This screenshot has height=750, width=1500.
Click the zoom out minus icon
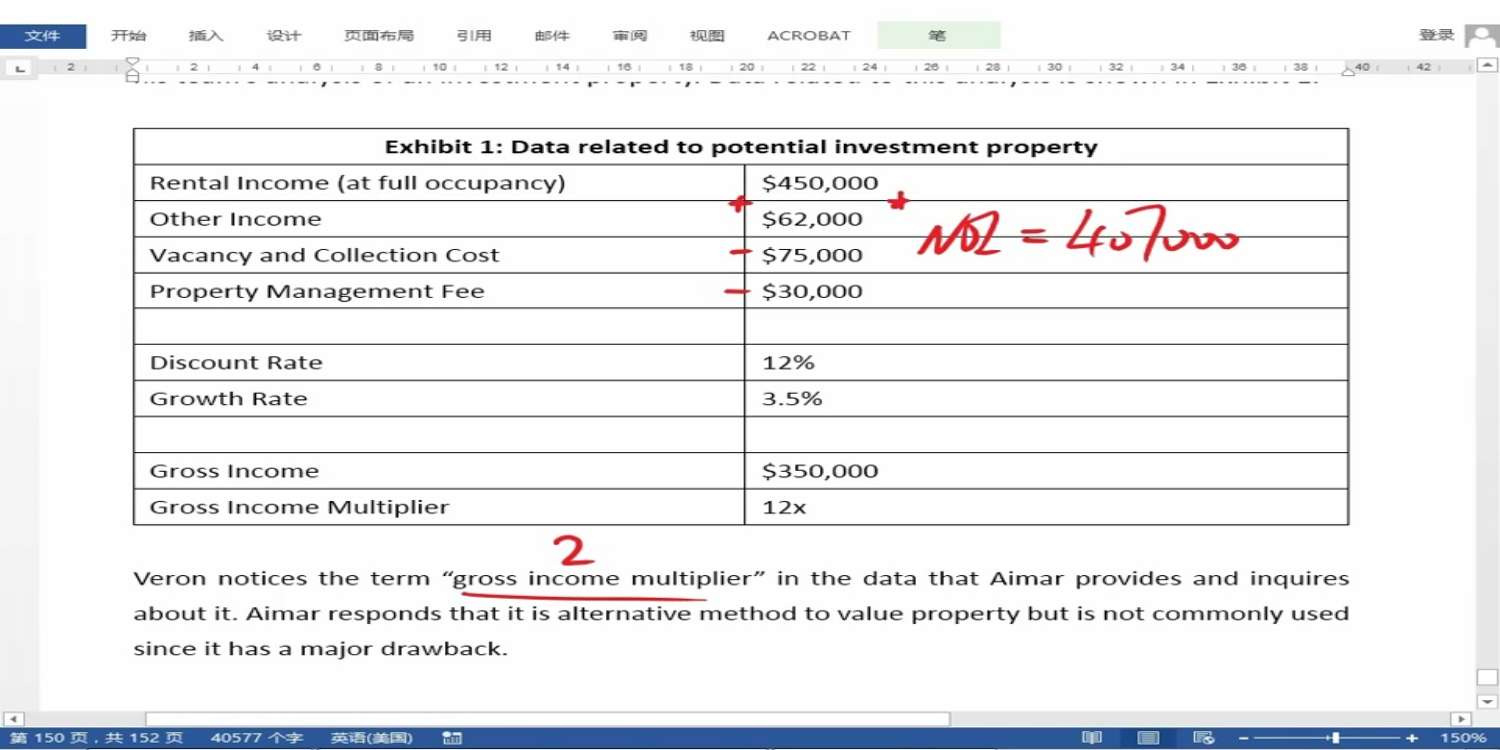tap(1243, 738)
